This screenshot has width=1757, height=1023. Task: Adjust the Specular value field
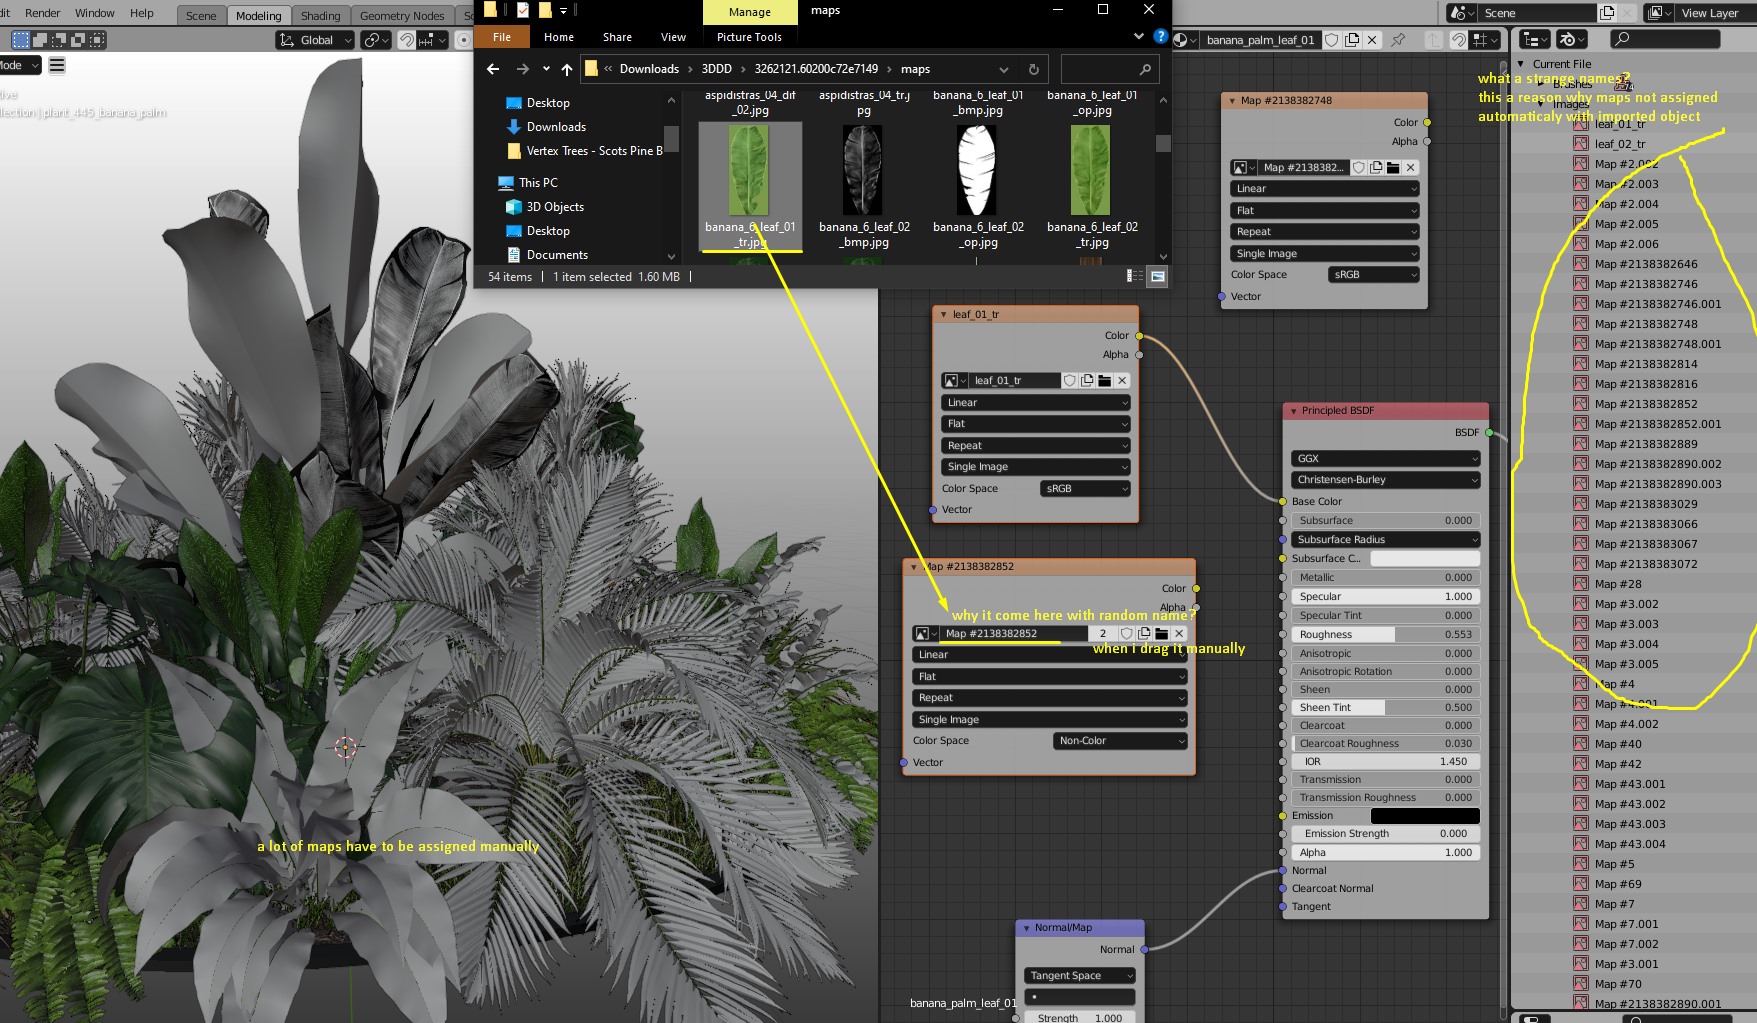click(x=1385, y=597)
